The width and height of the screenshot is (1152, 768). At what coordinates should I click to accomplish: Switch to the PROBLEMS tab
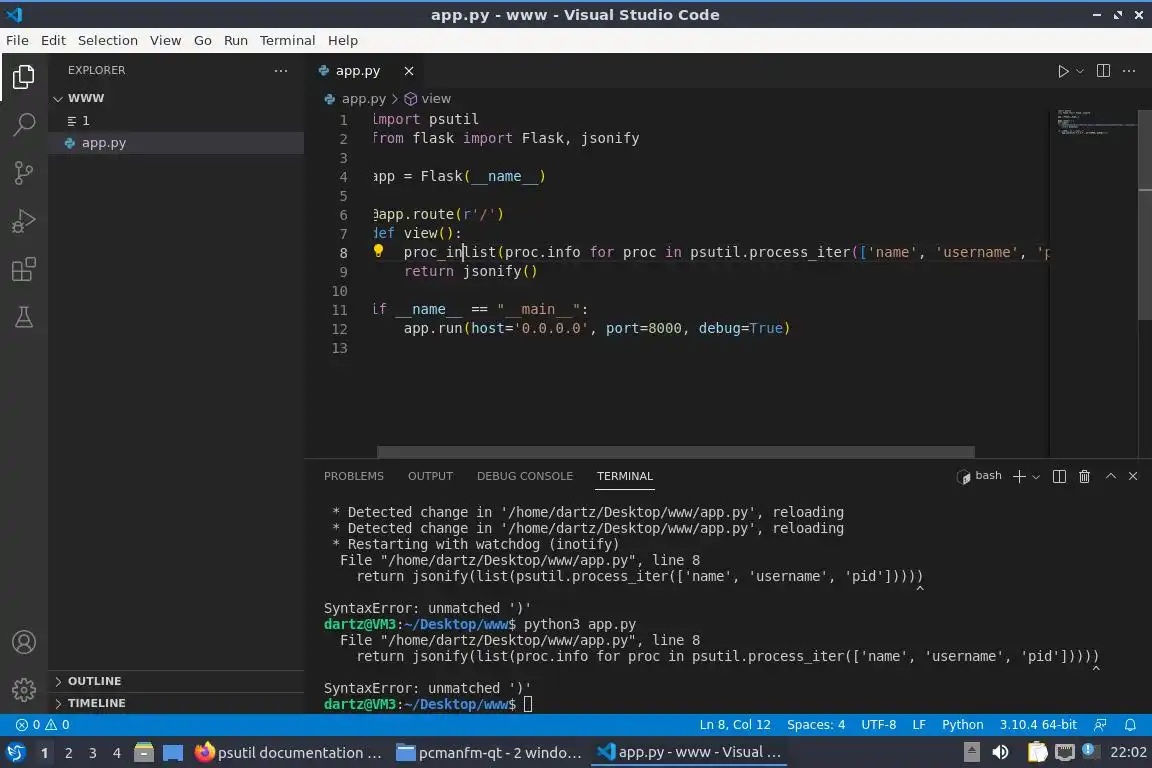click(x=353, y=476)
